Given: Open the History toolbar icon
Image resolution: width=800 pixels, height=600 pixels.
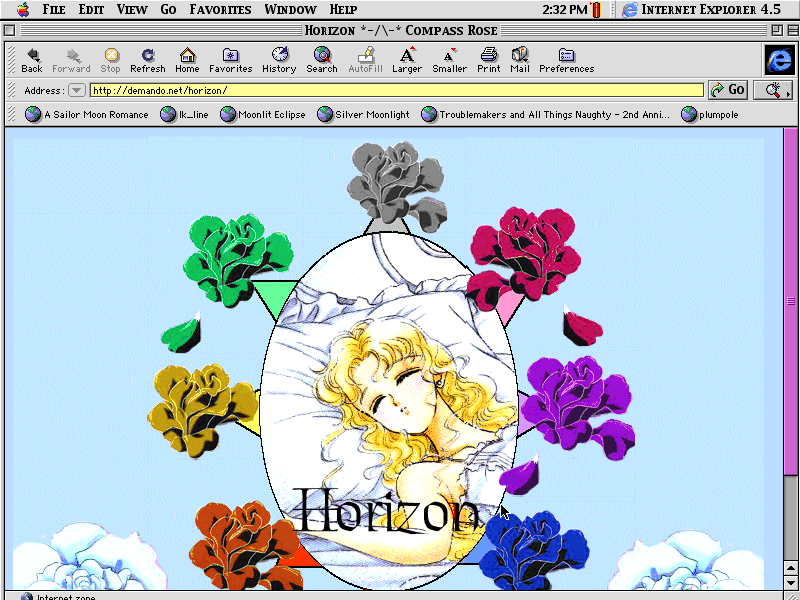Looking at the screenshot, I should pyautogui.click(x=279, y=59).
